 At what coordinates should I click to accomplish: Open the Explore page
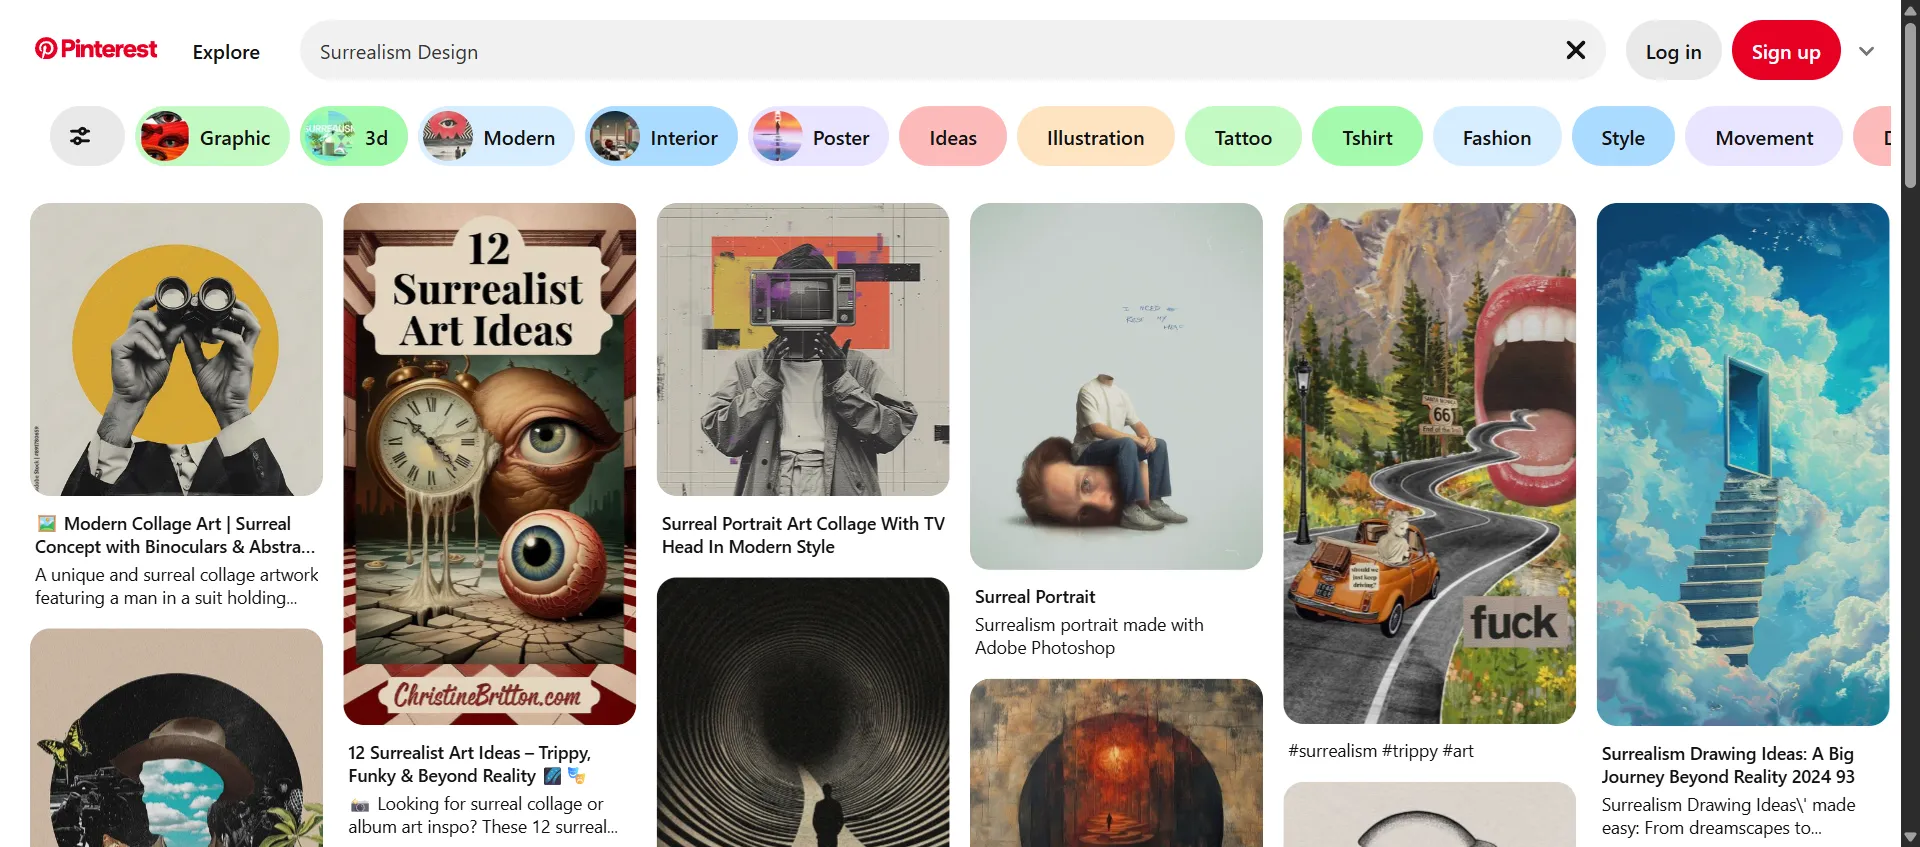point(226,52)
